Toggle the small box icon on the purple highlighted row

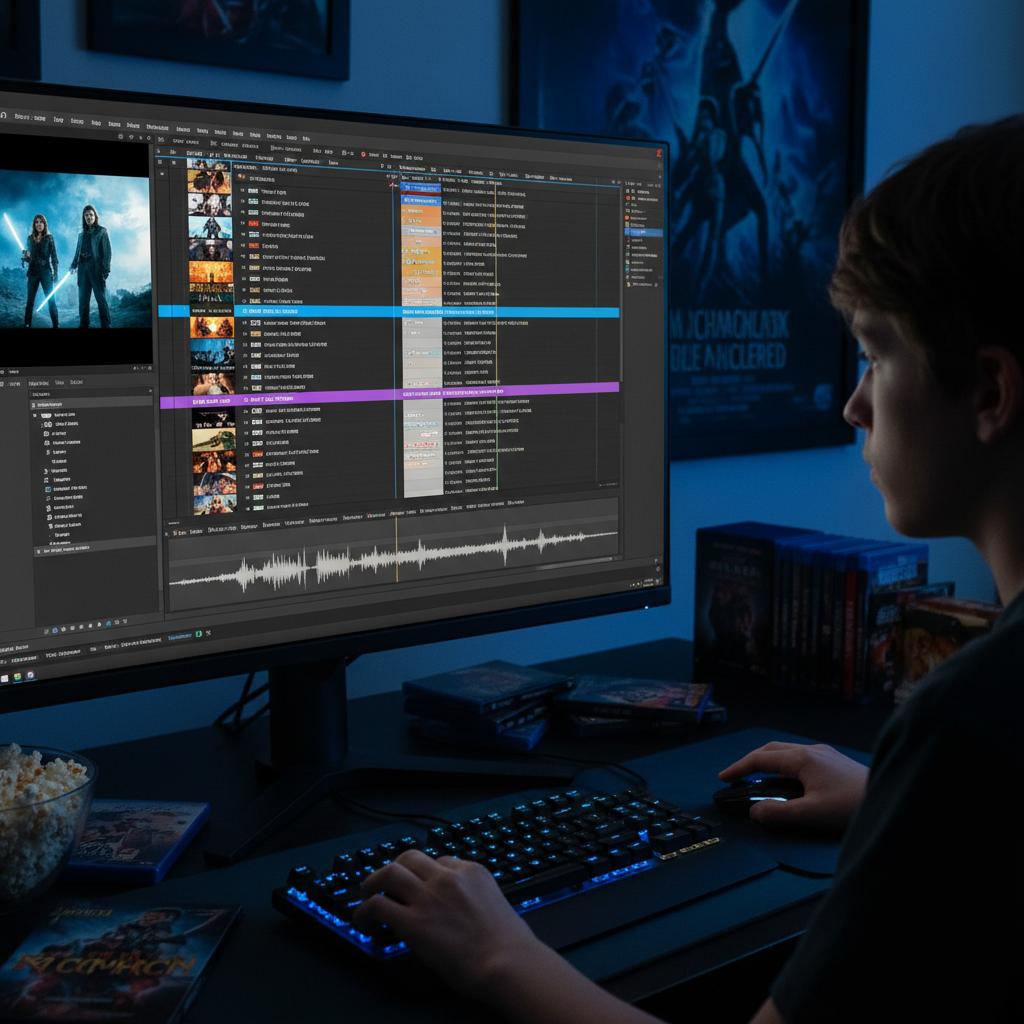[243, 399]
